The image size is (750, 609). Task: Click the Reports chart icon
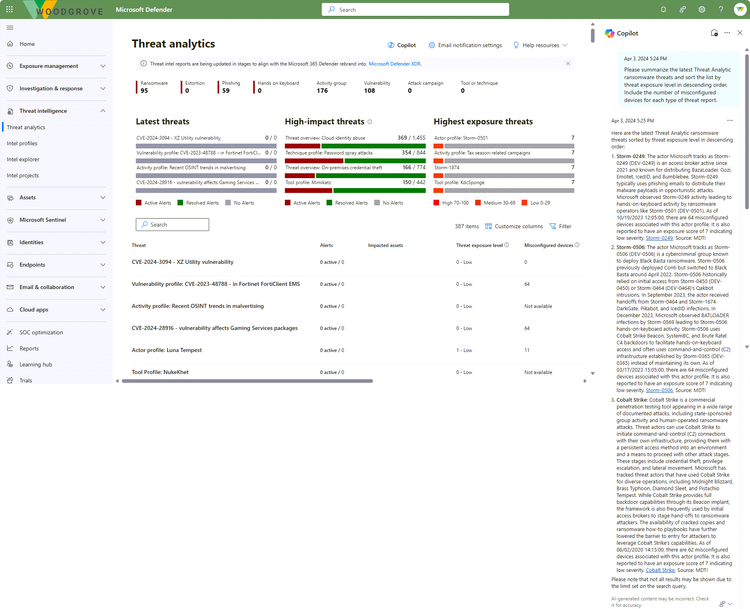click(10, 348)
